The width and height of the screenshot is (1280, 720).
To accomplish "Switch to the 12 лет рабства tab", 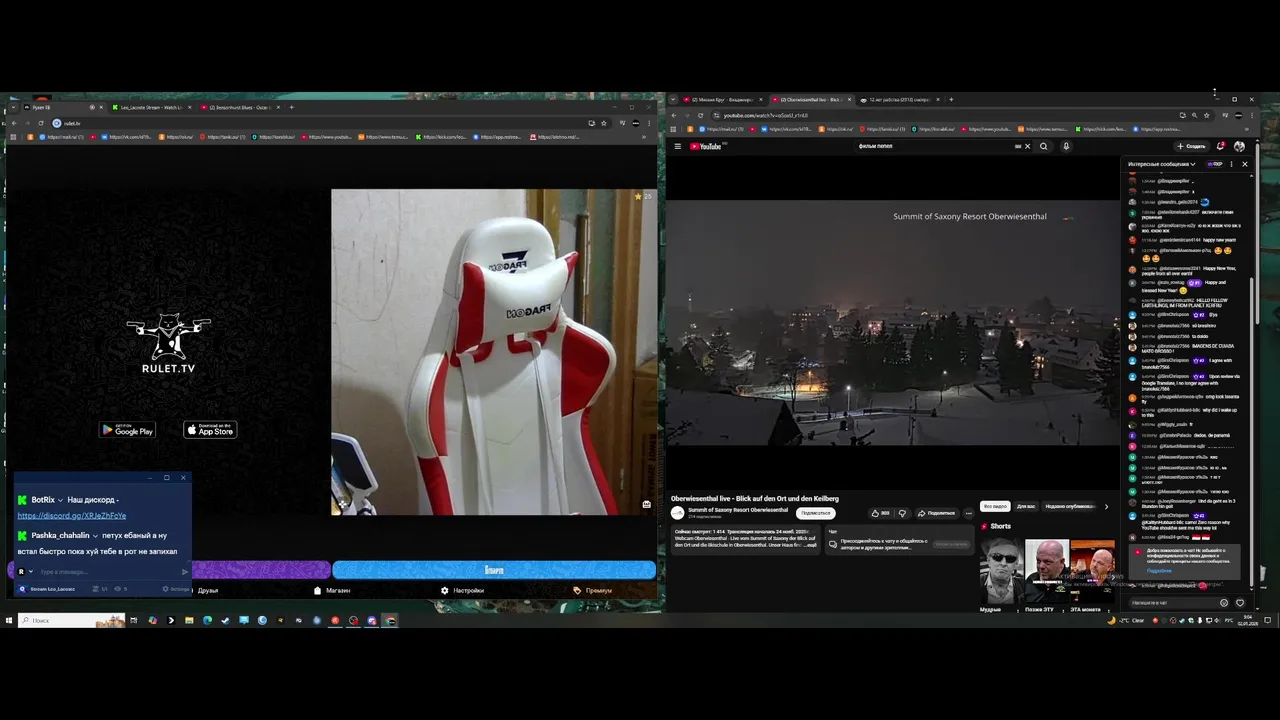I will click(x=900, y=99).
